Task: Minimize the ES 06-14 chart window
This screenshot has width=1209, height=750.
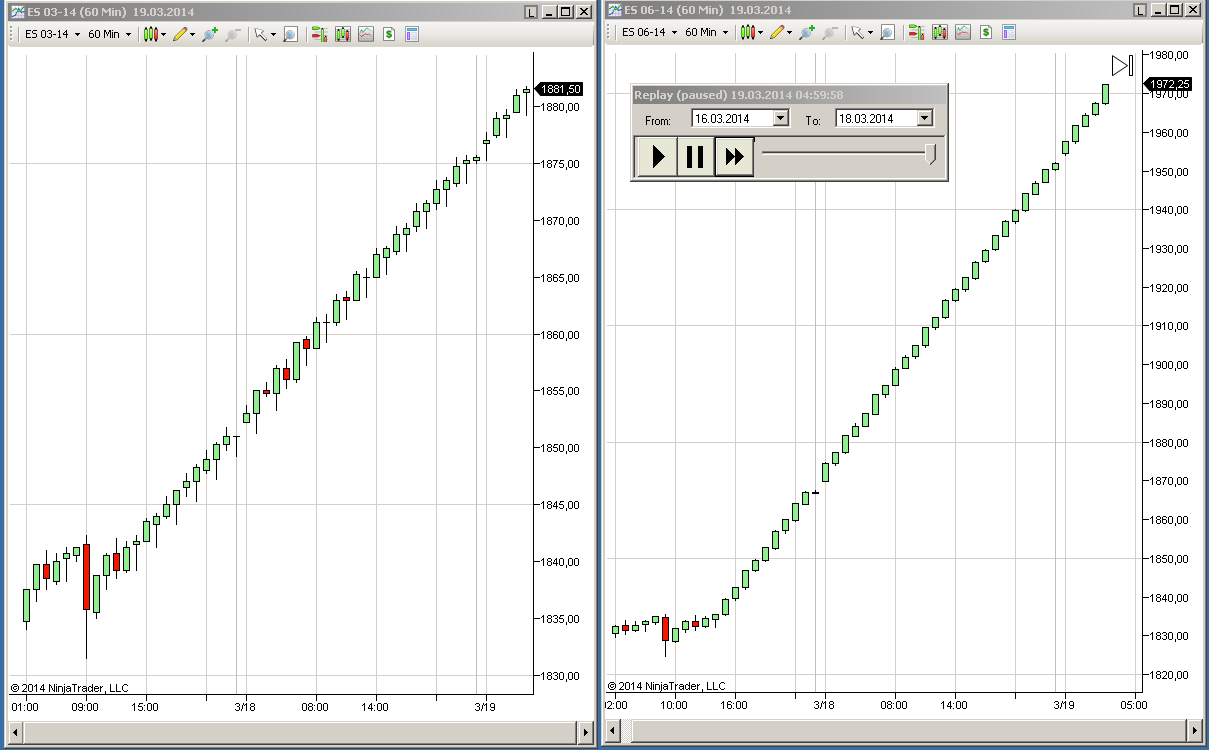Action: [x=1157, y=10]
